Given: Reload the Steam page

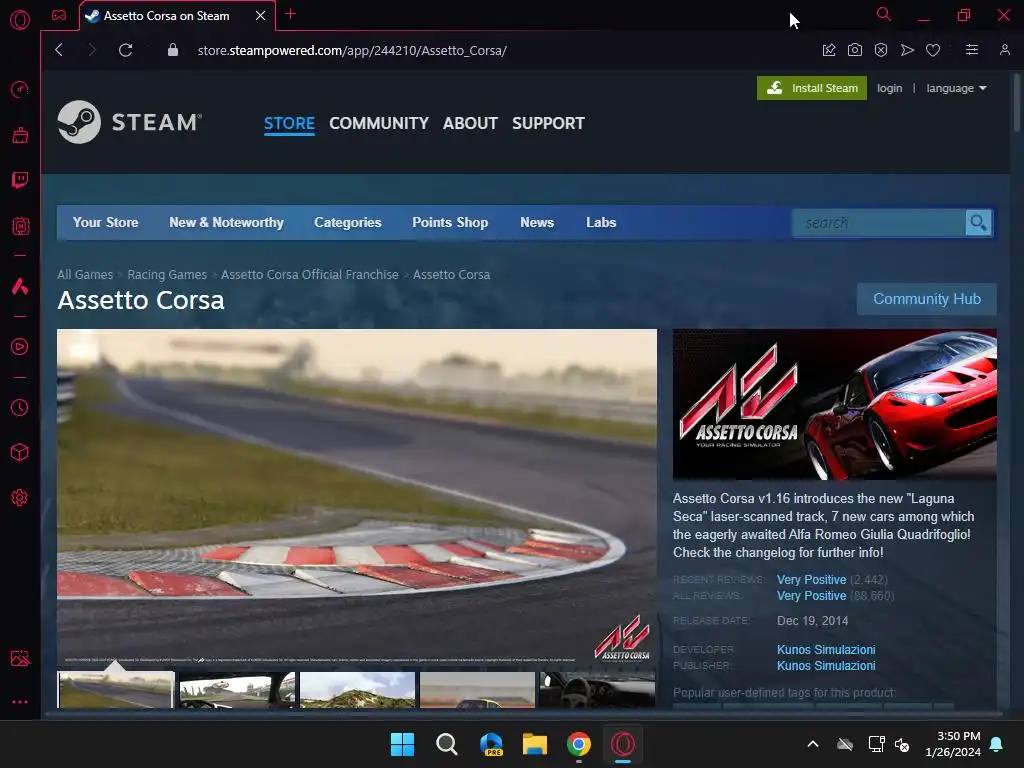Looking at the screenshot, I should pos(125,50).
